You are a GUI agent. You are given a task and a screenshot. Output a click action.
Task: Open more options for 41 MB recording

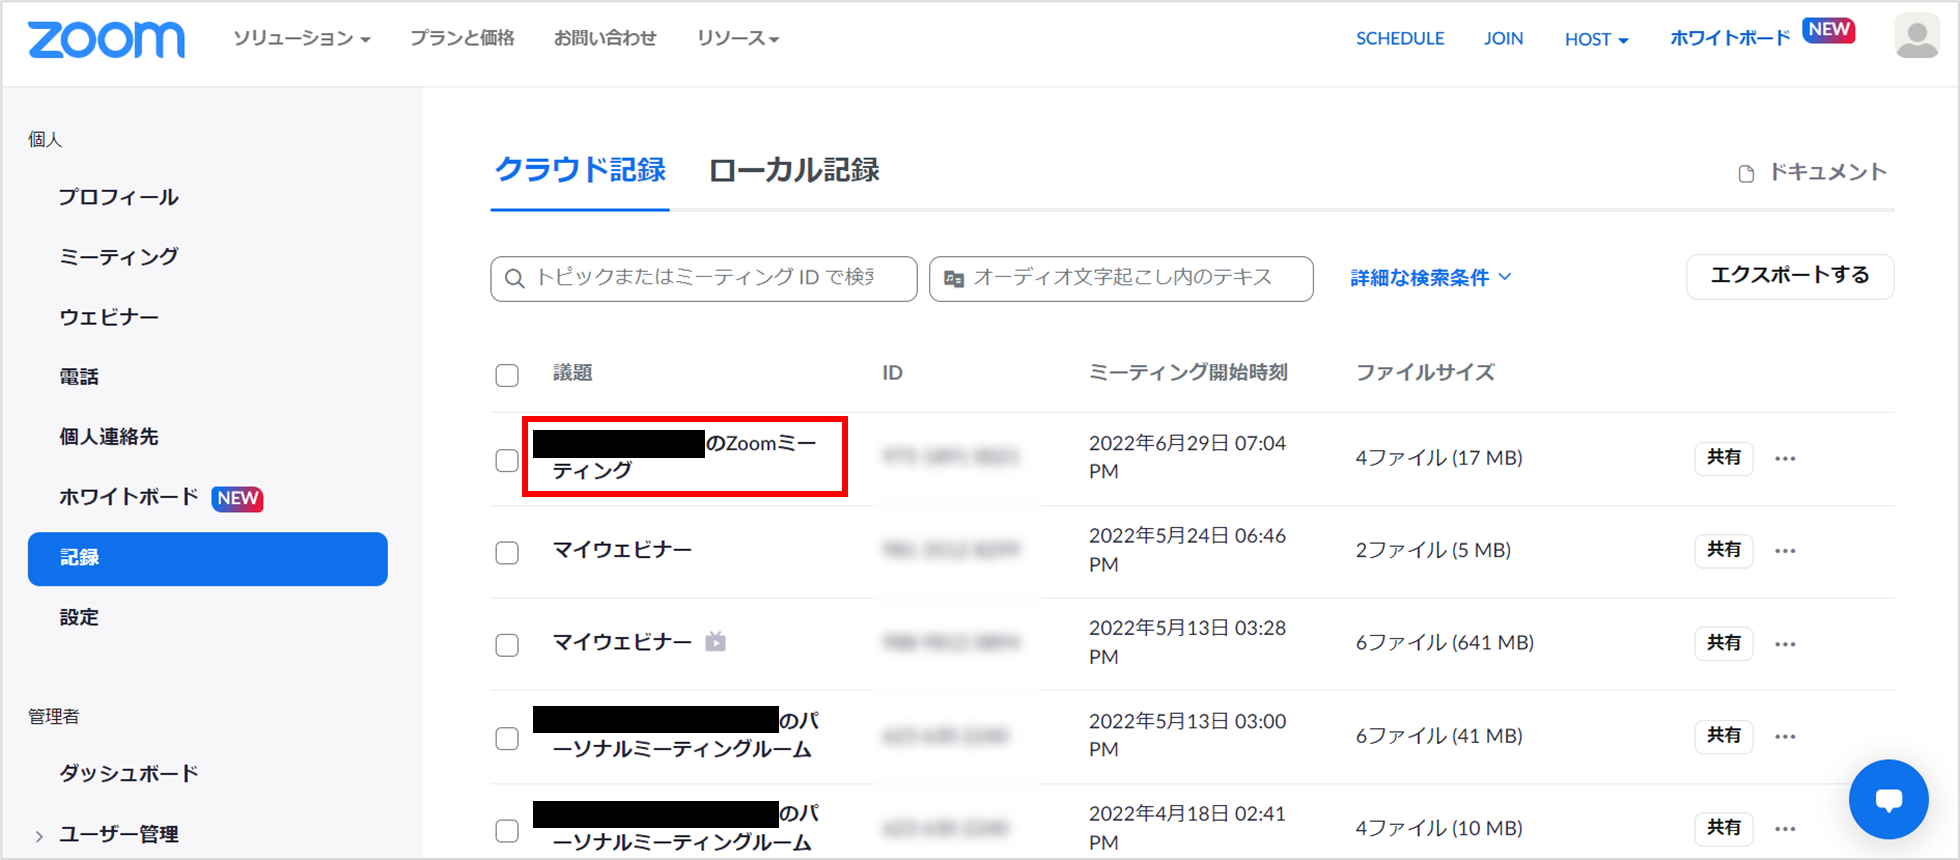point(1785,736)
